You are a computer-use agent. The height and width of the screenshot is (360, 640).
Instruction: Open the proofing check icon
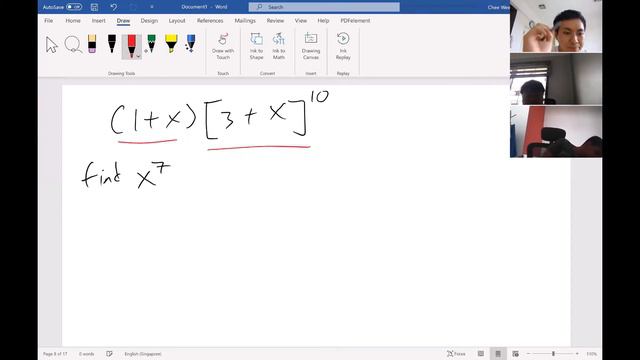(x=109, y=354)
